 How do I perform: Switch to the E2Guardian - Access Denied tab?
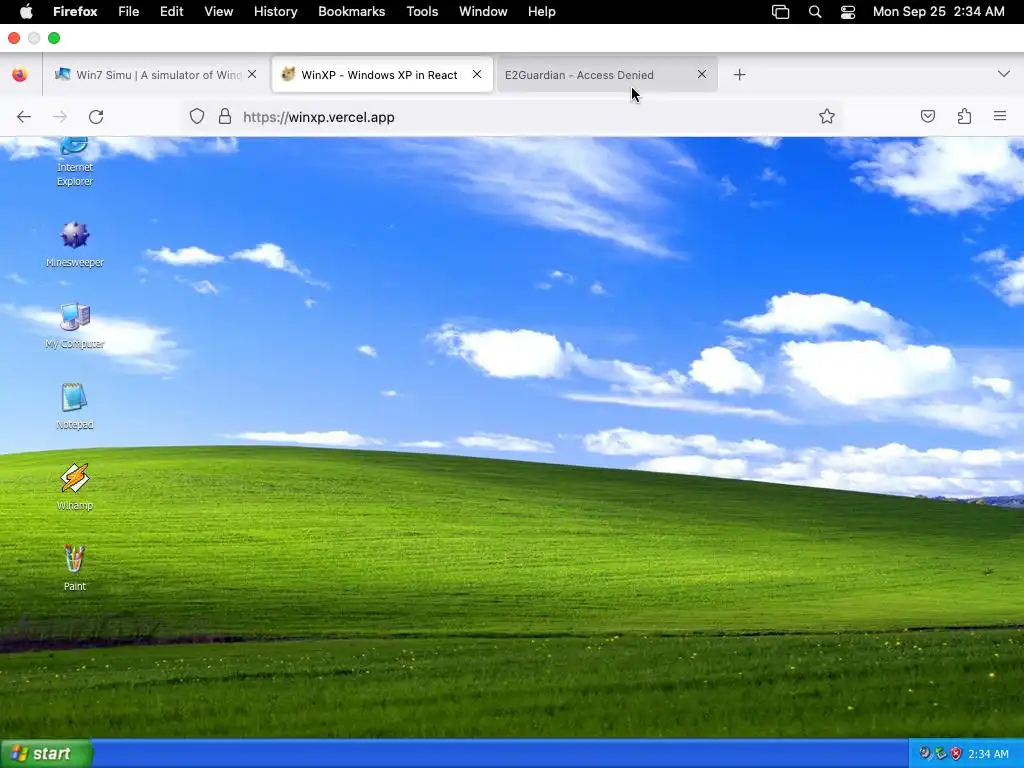click(x=607, y=74)
